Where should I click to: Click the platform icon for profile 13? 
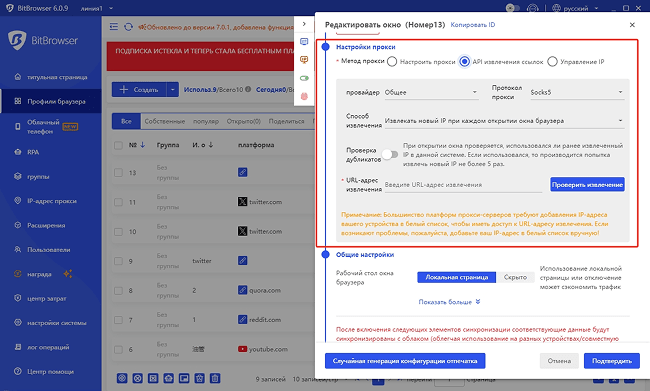[x=243, y=172]
